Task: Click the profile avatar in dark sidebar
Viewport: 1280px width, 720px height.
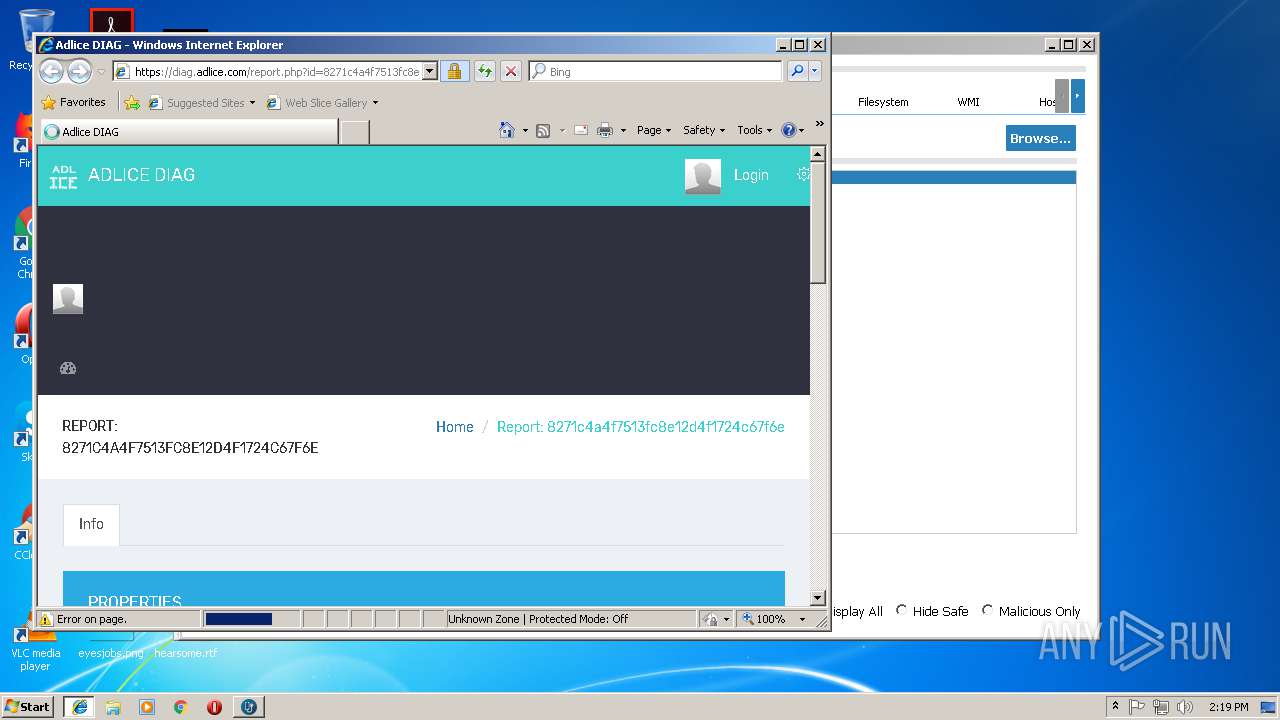Action: point(68,298)
